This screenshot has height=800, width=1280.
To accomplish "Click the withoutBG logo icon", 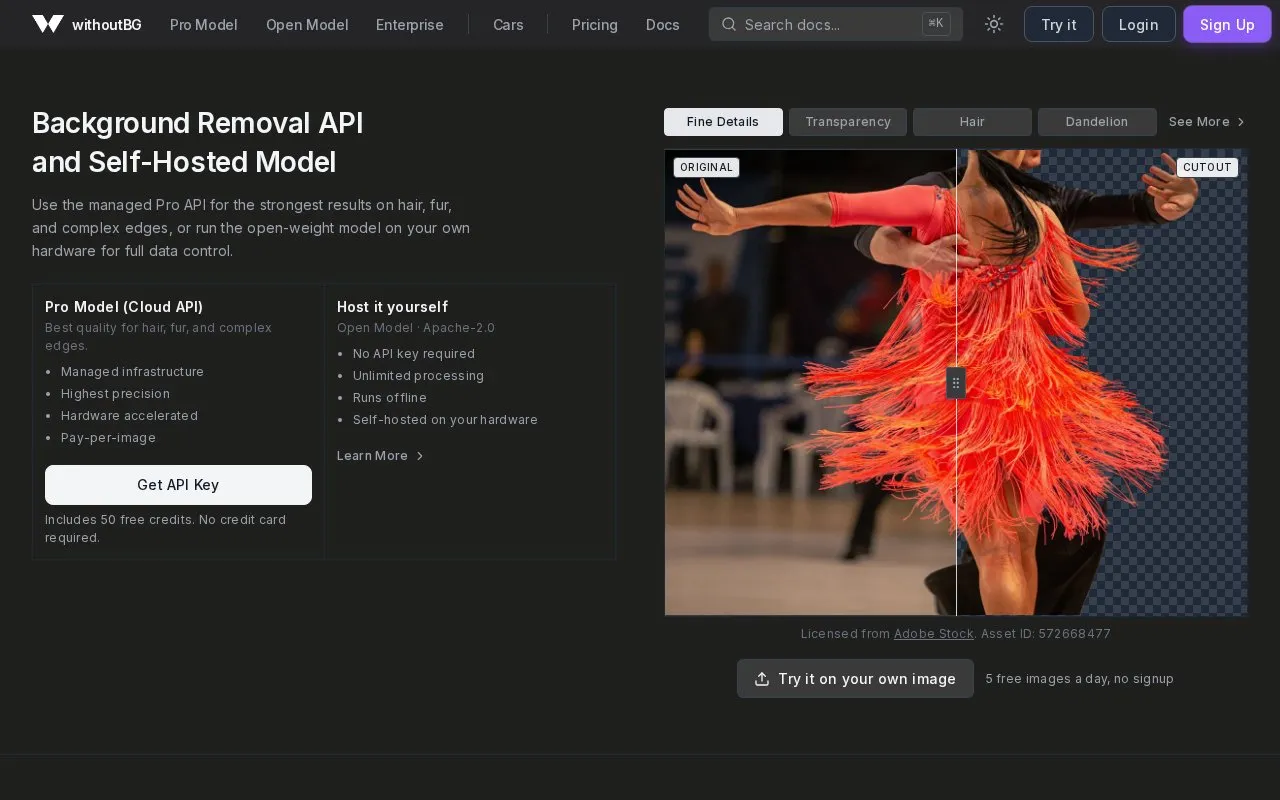I will pos(48,24).
